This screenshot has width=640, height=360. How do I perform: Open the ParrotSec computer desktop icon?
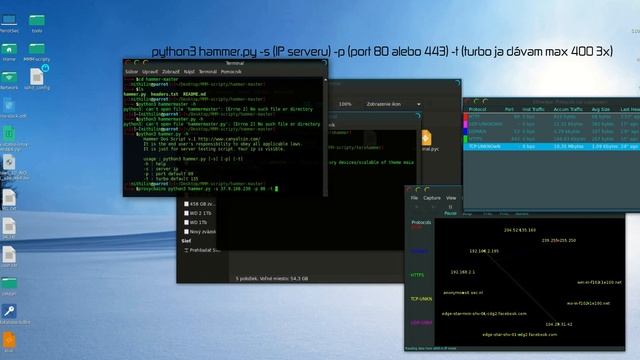[x=9, y=23]
